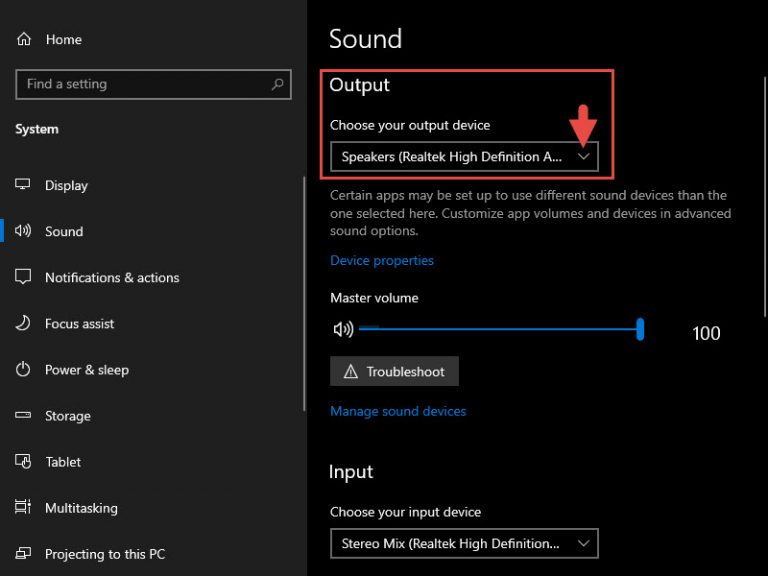Image resolution: width=768 pixels, height=576 pixels.
Task: Click the magnifier icon in search box
Action: tap(277, 84)
